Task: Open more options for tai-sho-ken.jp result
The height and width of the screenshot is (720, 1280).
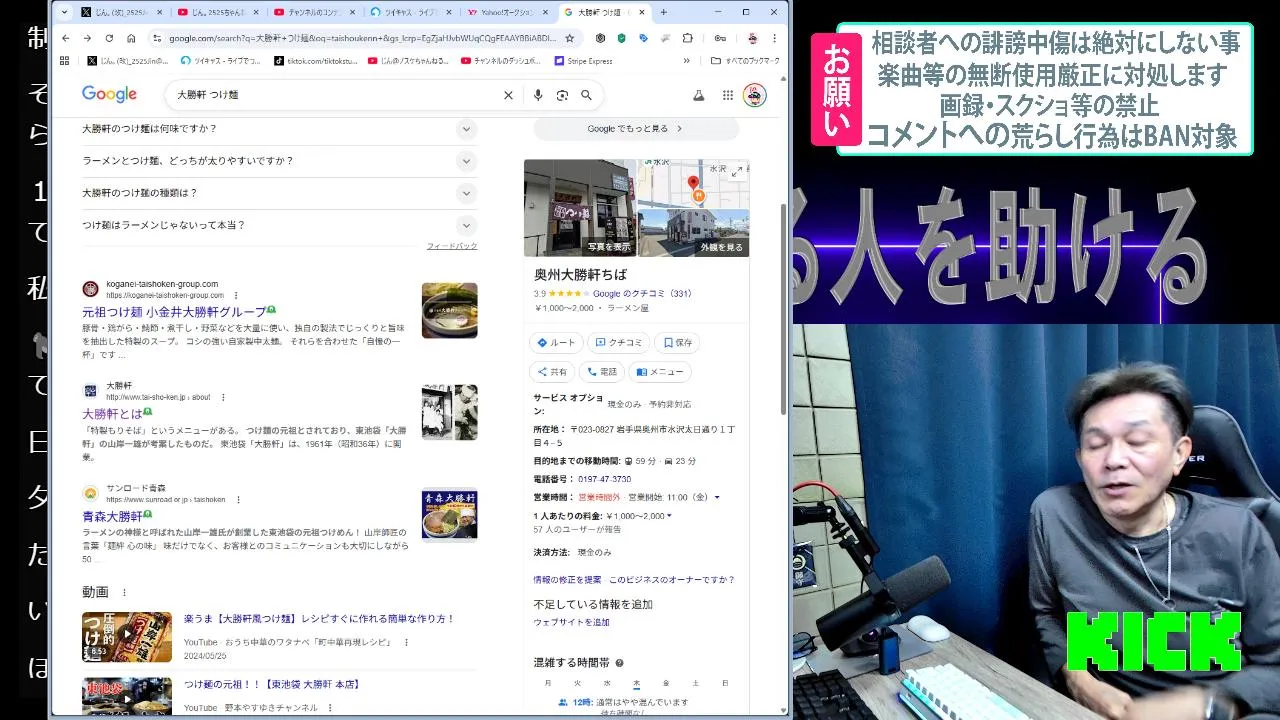Action: (223, 397)
